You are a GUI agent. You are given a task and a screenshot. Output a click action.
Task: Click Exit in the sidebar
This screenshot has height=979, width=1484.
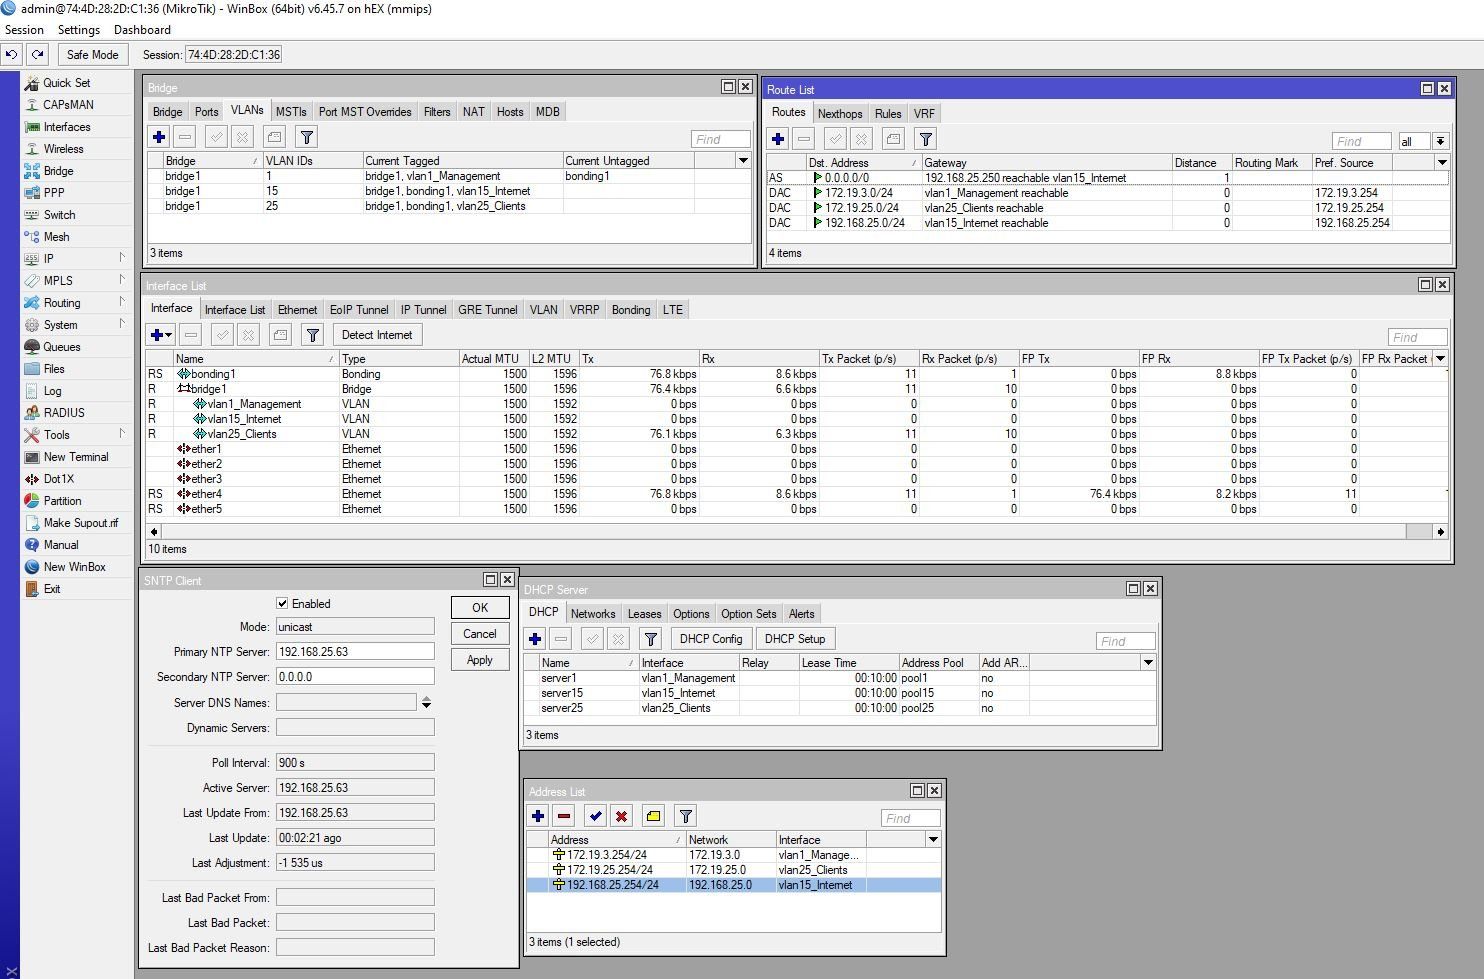pyautogui.click(x=51, y=589)
